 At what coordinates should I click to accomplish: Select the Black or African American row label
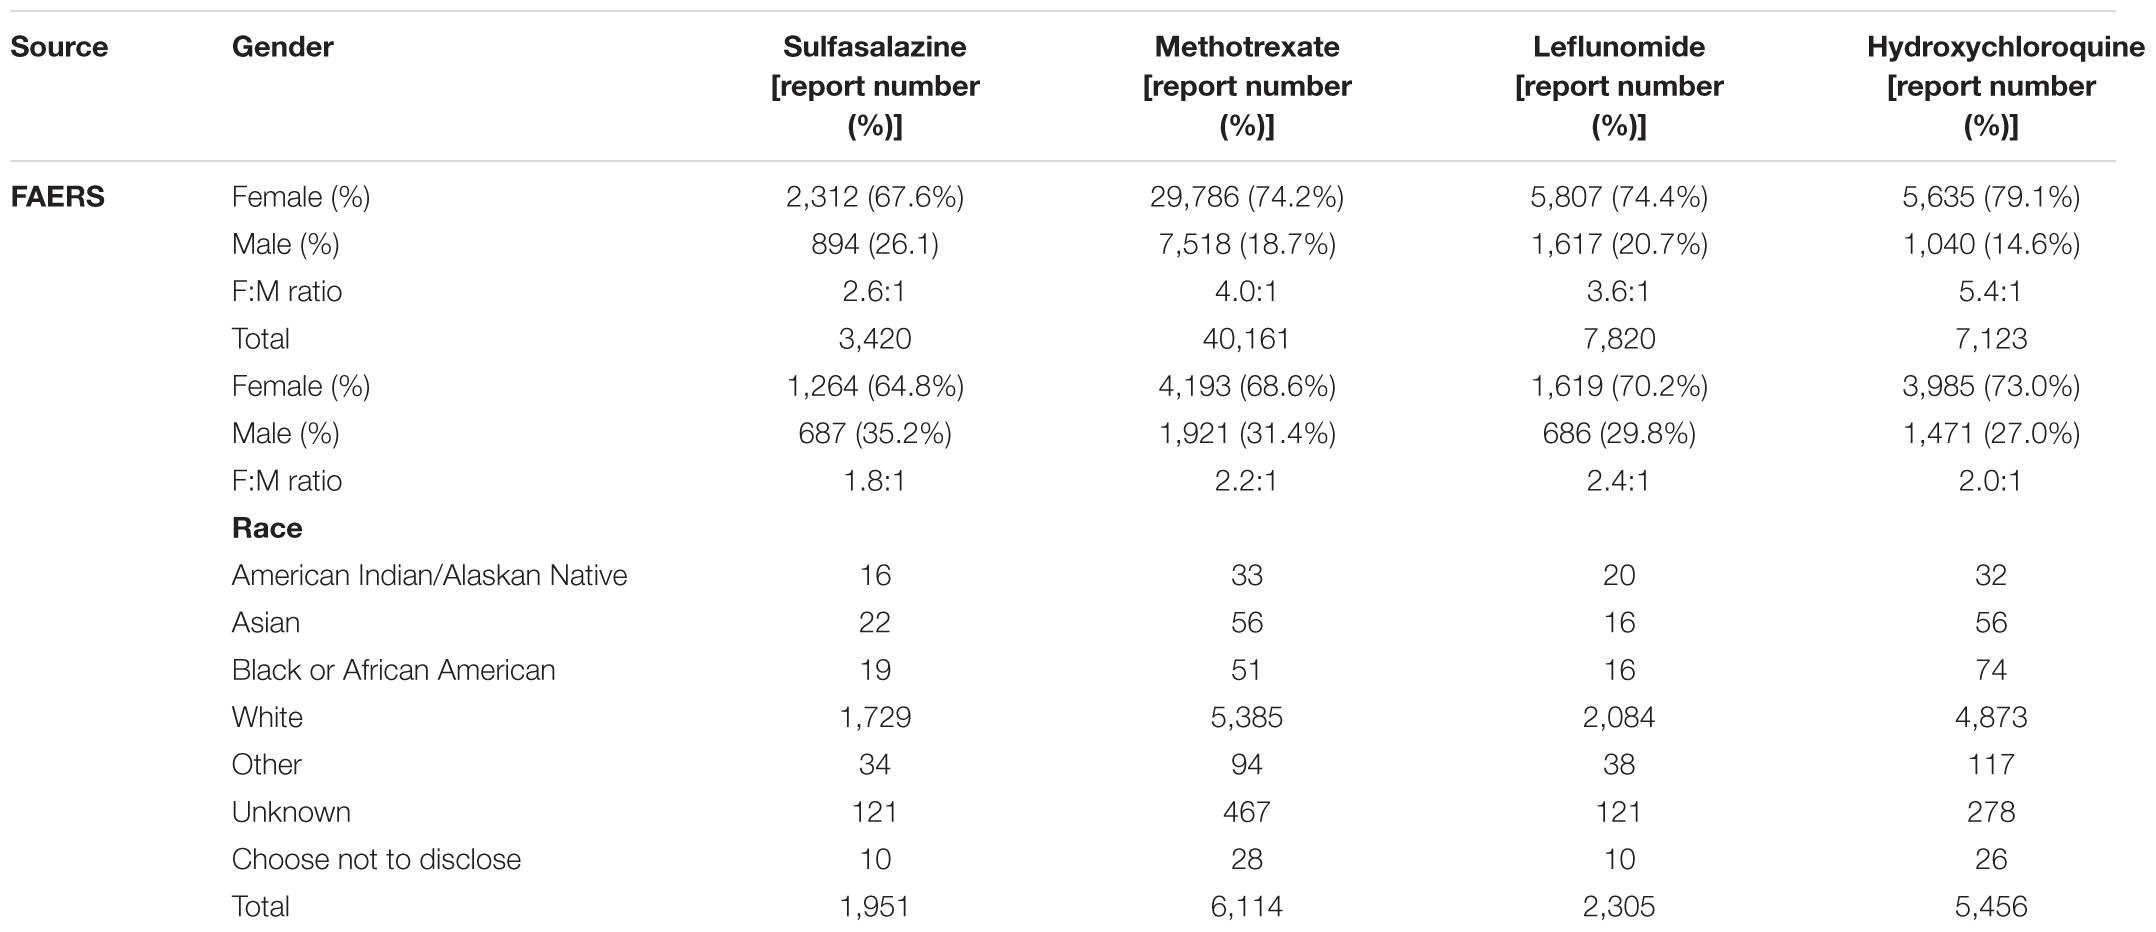coord(393,670)
